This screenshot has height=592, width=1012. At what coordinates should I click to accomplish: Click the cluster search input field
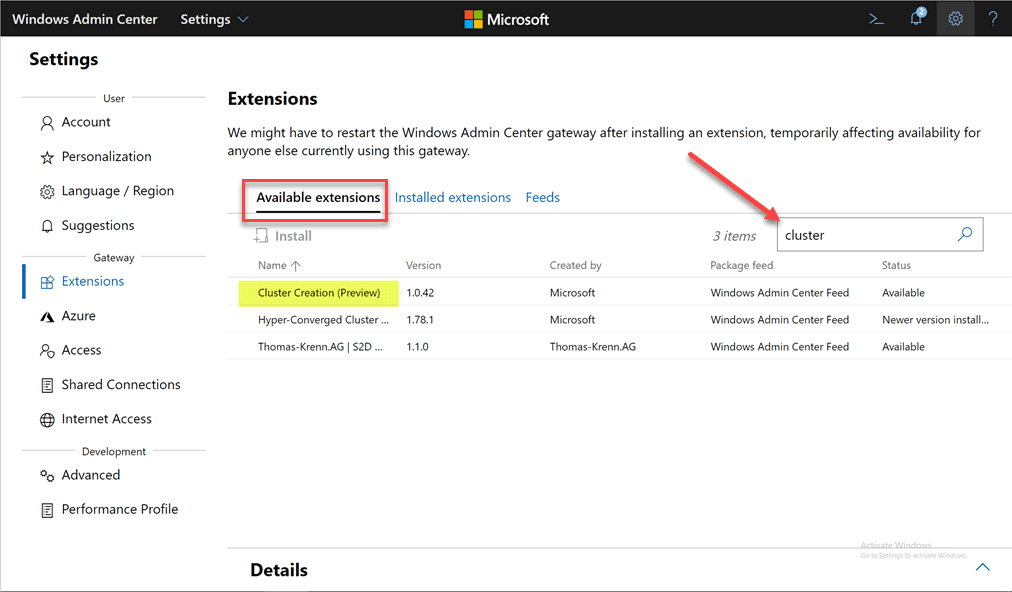863,235
